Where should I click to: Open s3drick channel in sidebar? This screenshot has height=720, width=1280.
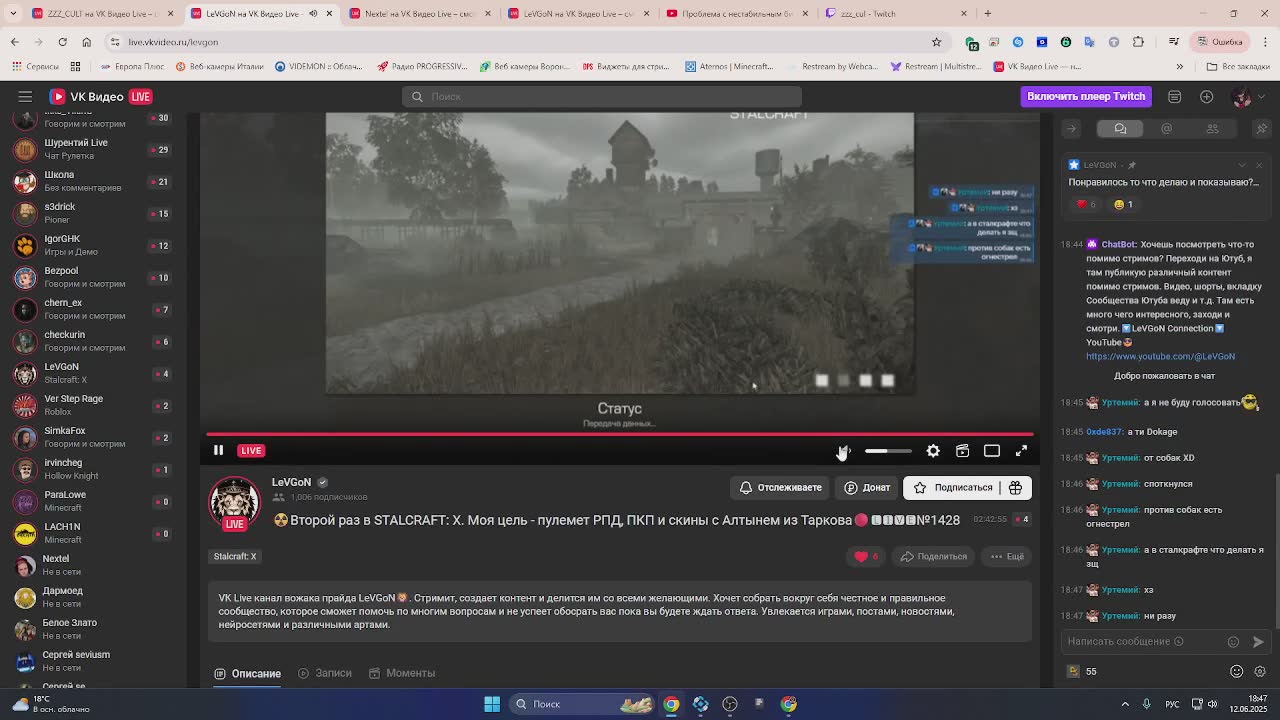(x=93, y=213)
